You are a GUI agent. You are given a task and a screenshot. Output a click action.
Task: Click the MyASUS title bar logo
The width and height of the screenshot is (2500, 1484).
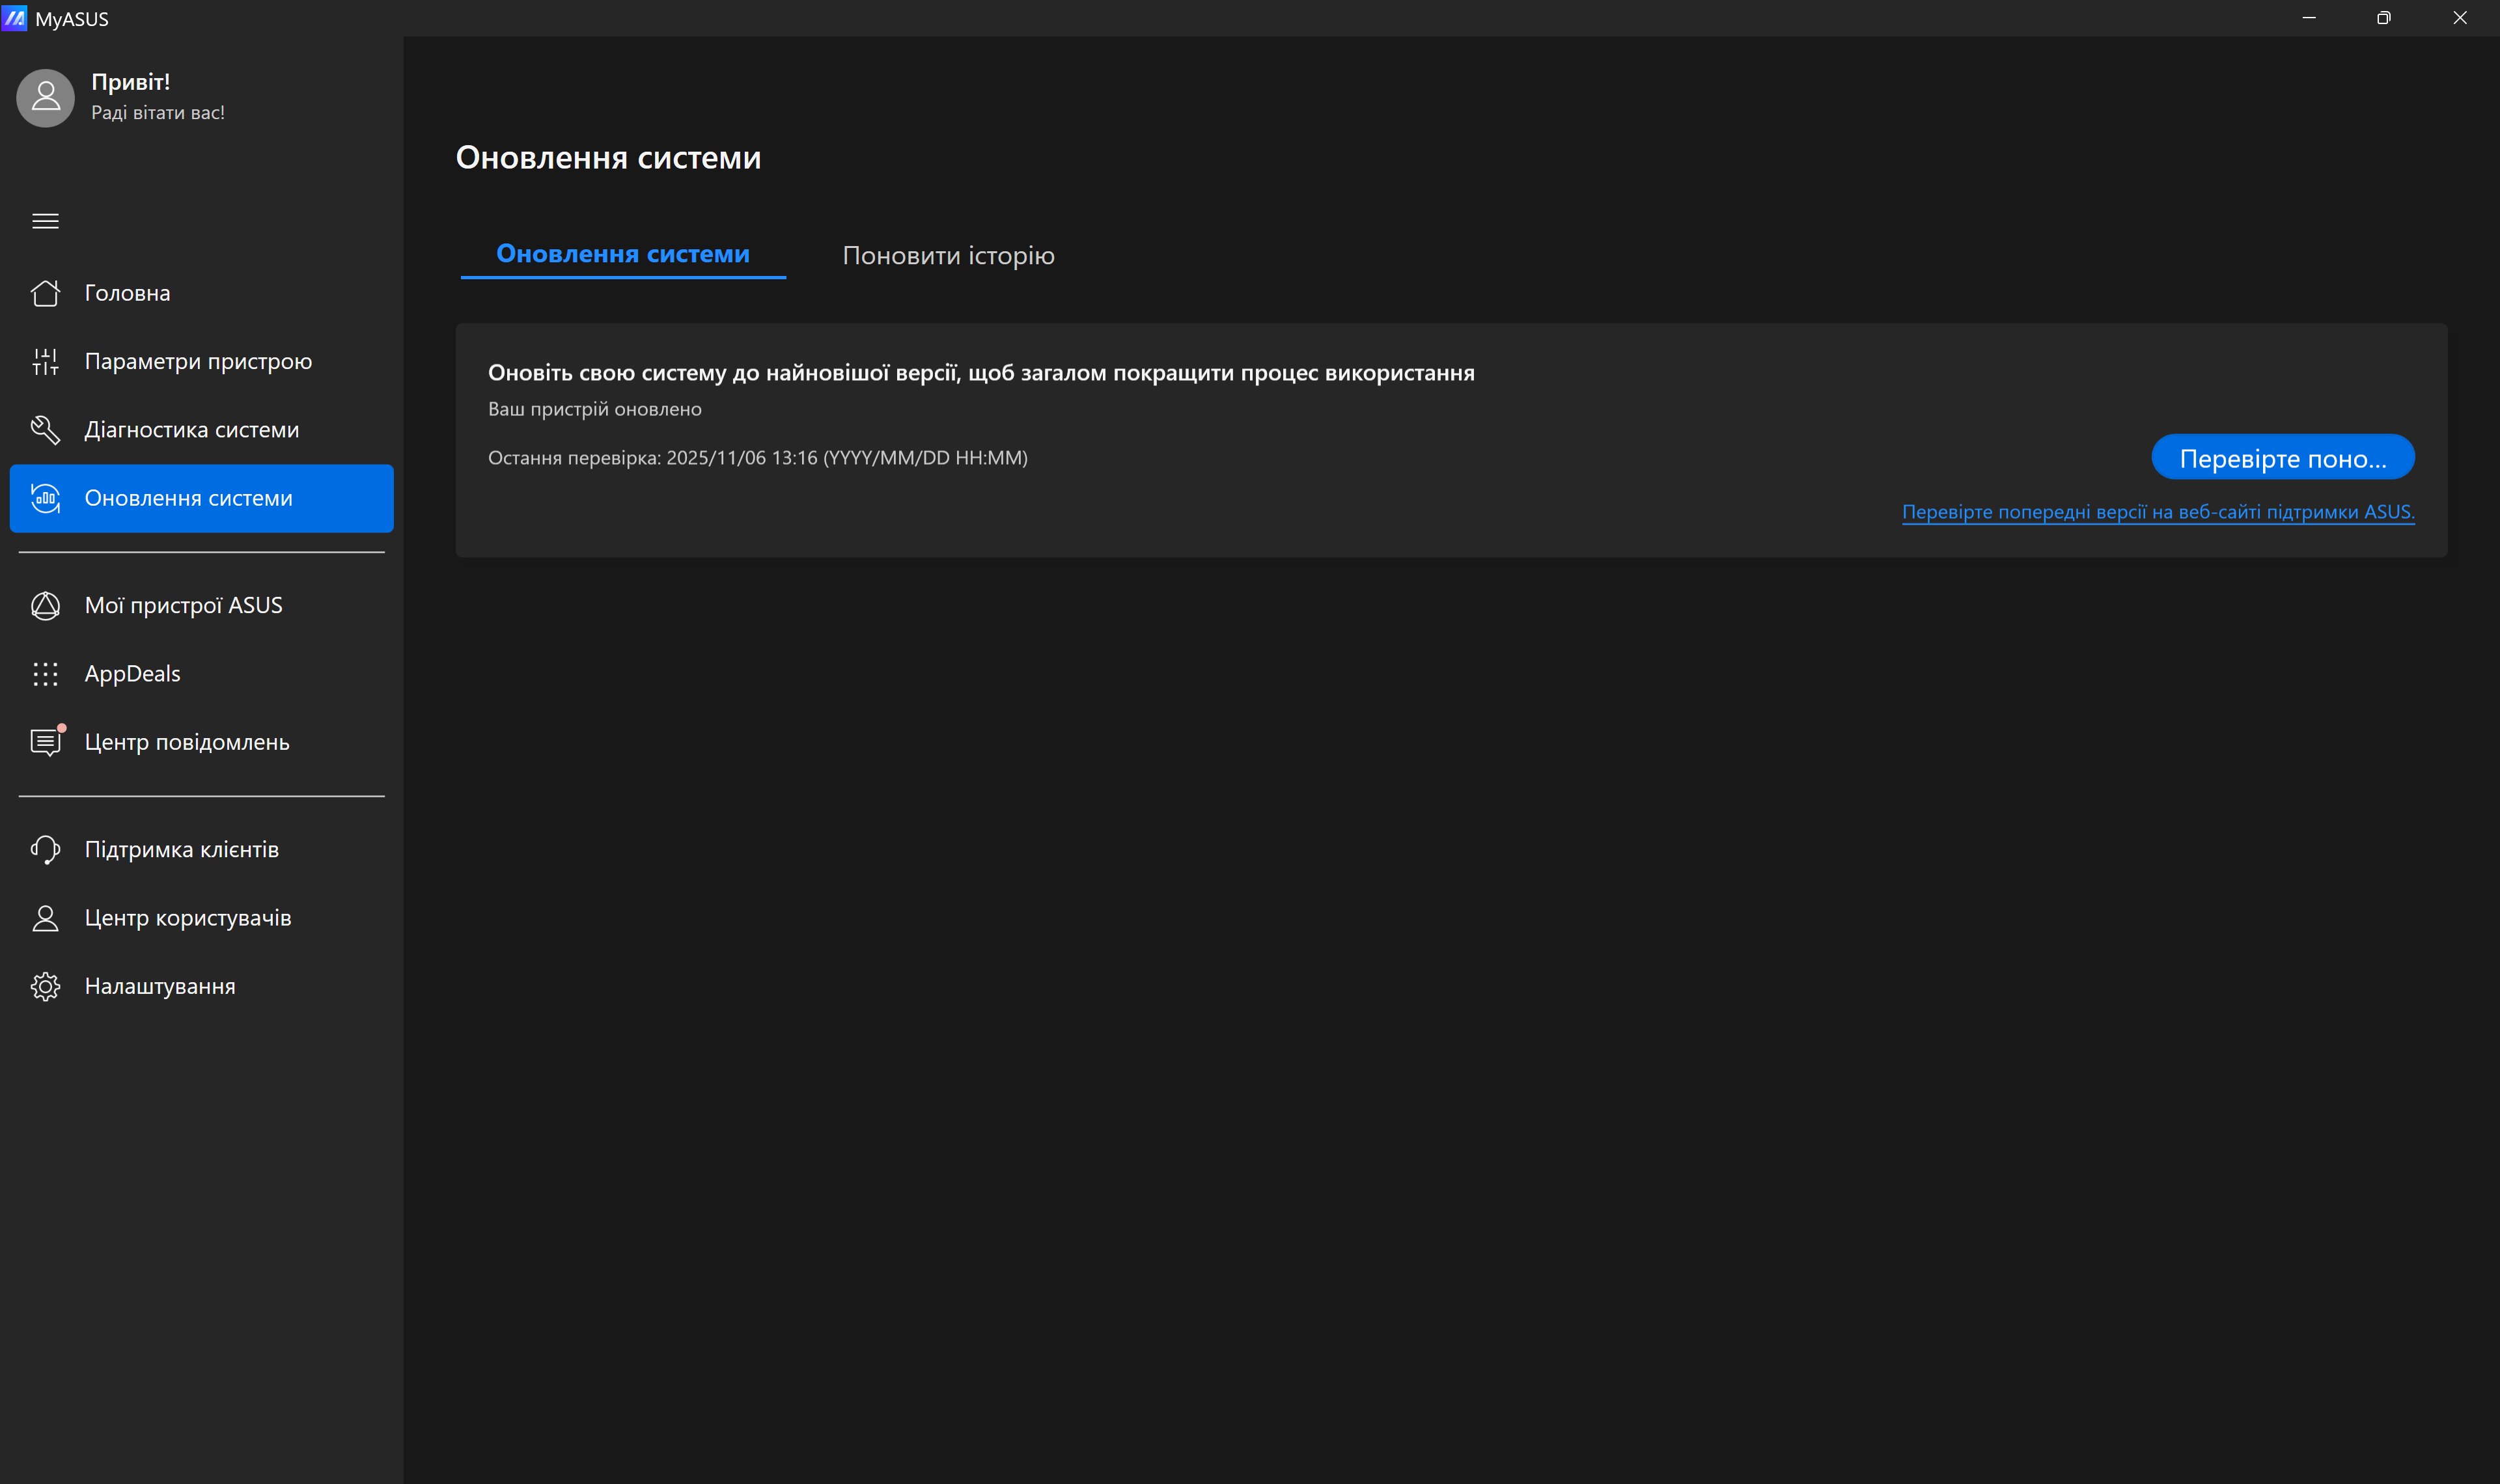pos(14,18)
